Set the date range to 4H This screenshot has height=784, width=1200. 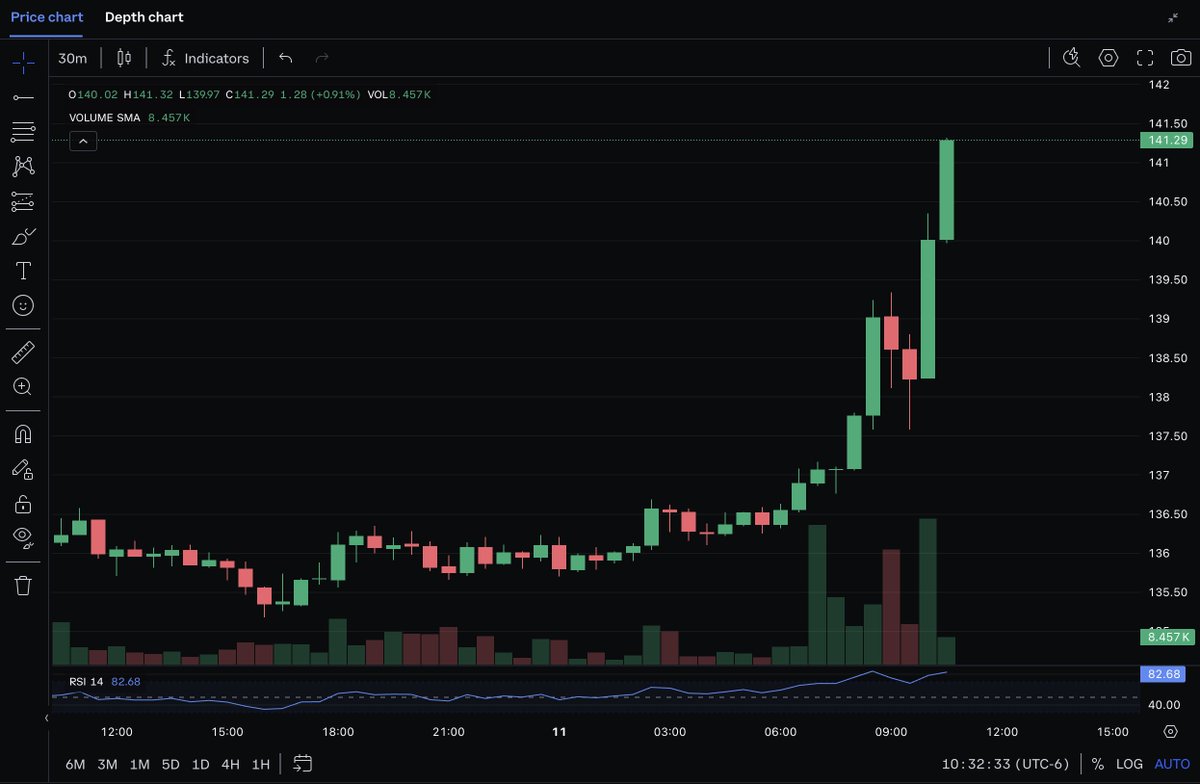pyautogui.click(x=230, y=764)
